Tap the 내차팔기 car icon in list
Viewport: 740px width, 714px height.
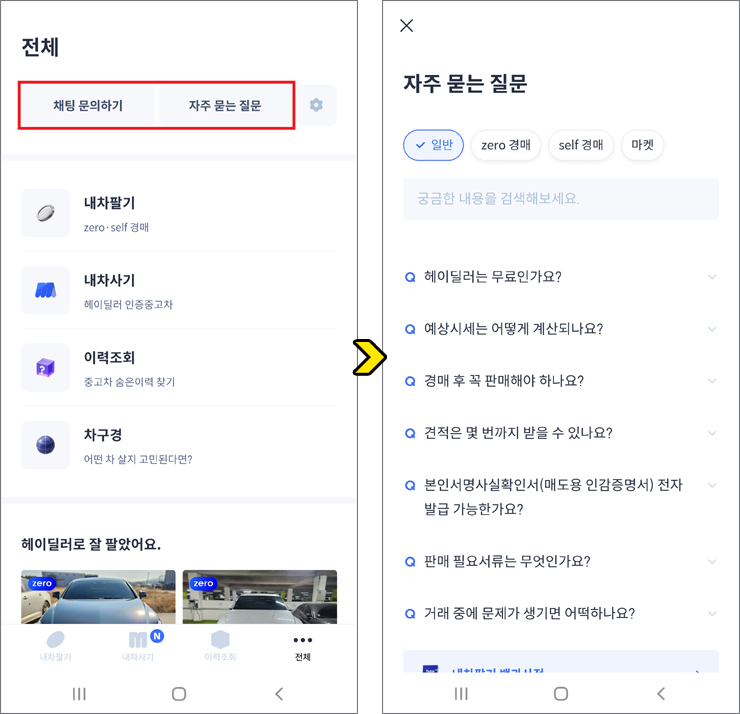click(x=46, y=213)
